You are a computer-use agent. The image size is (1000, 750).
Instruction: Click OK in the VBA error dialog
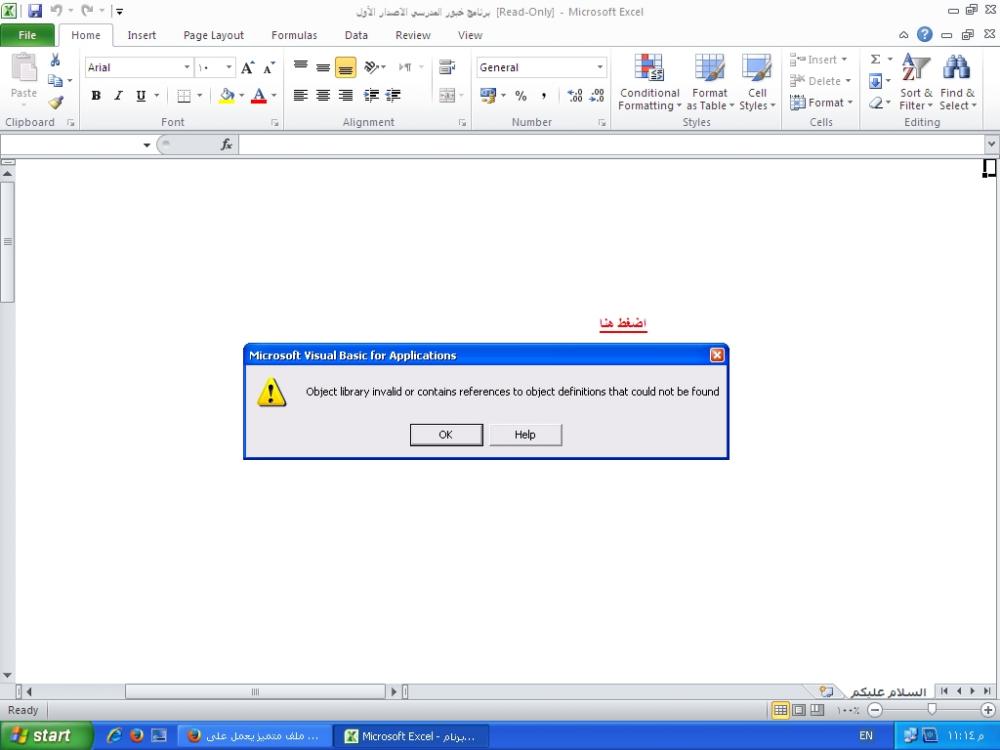[x=446, y=434]
